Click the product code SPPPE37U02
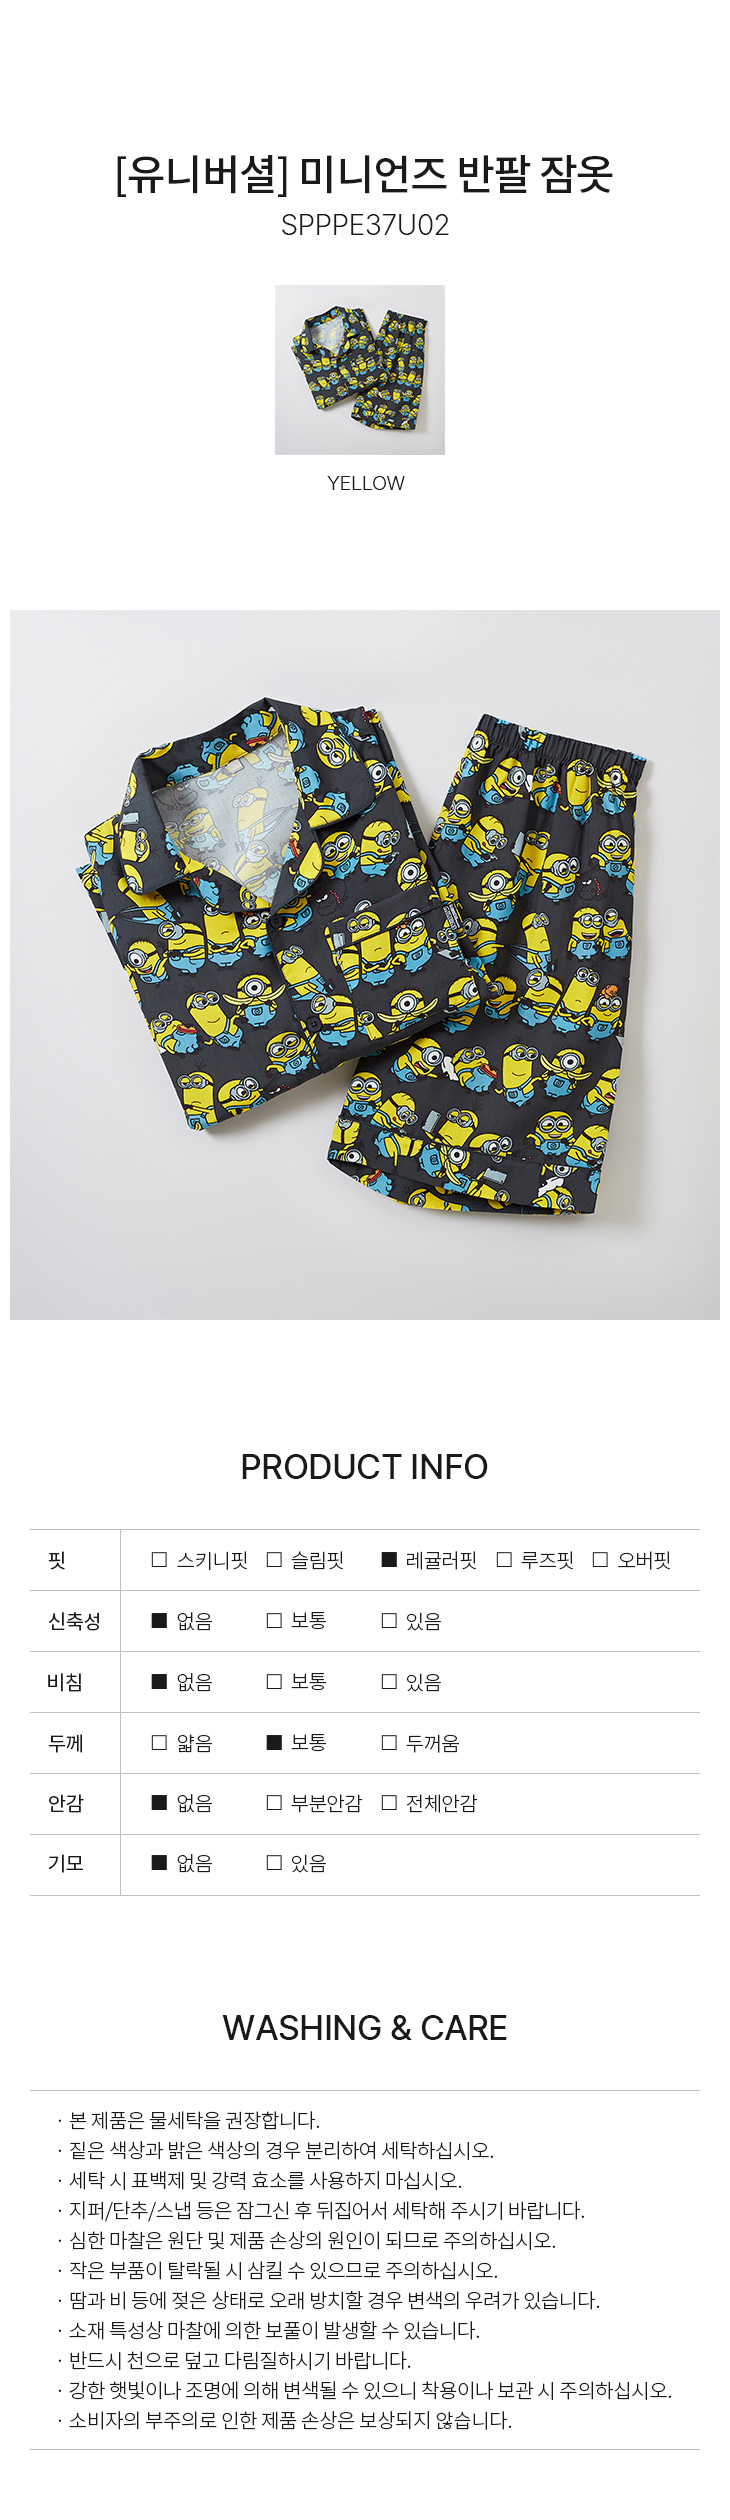The width and height of the screenshot is (730, 2520). coord(365,225)
